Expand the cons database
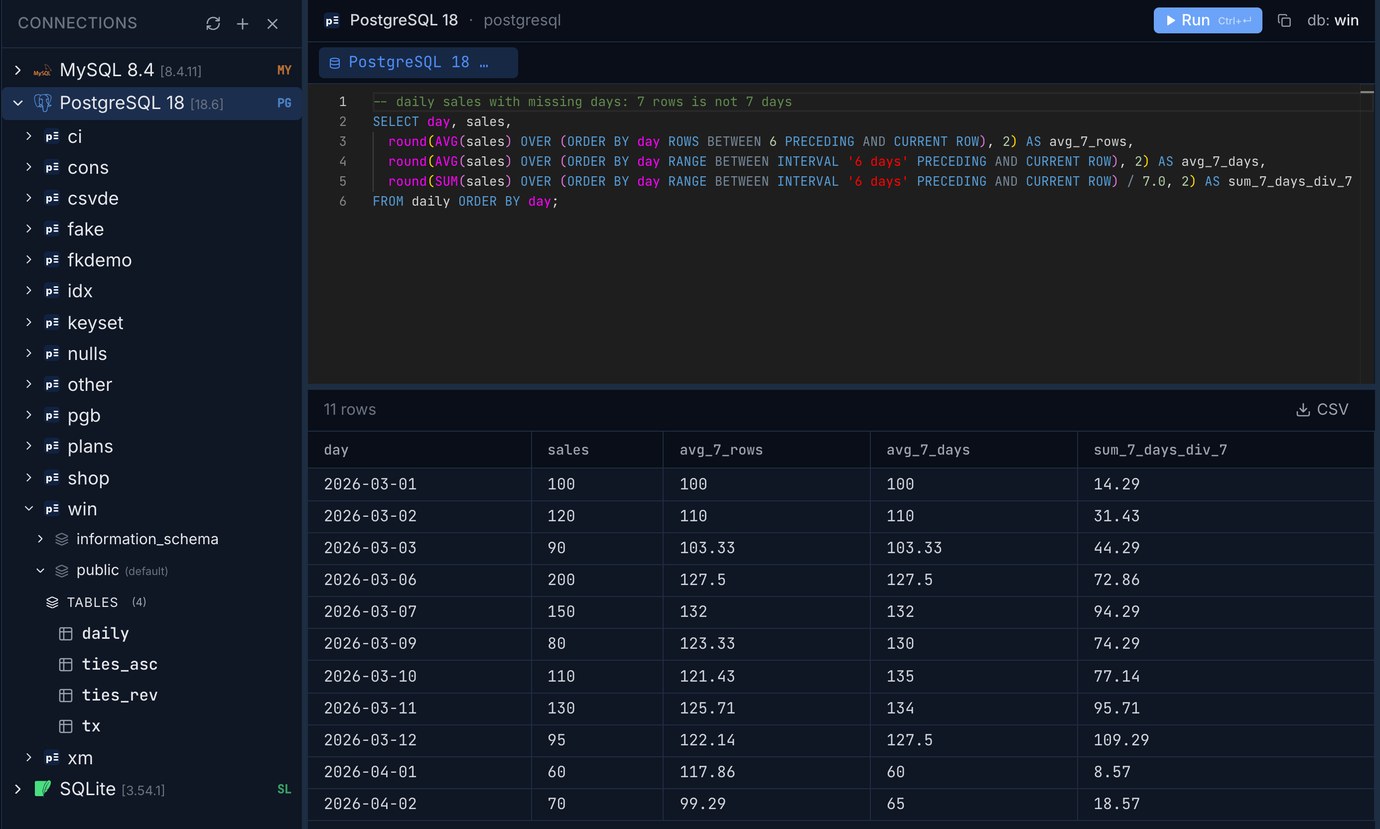Viewport: 1380px width, 829px height. point(29,167)
